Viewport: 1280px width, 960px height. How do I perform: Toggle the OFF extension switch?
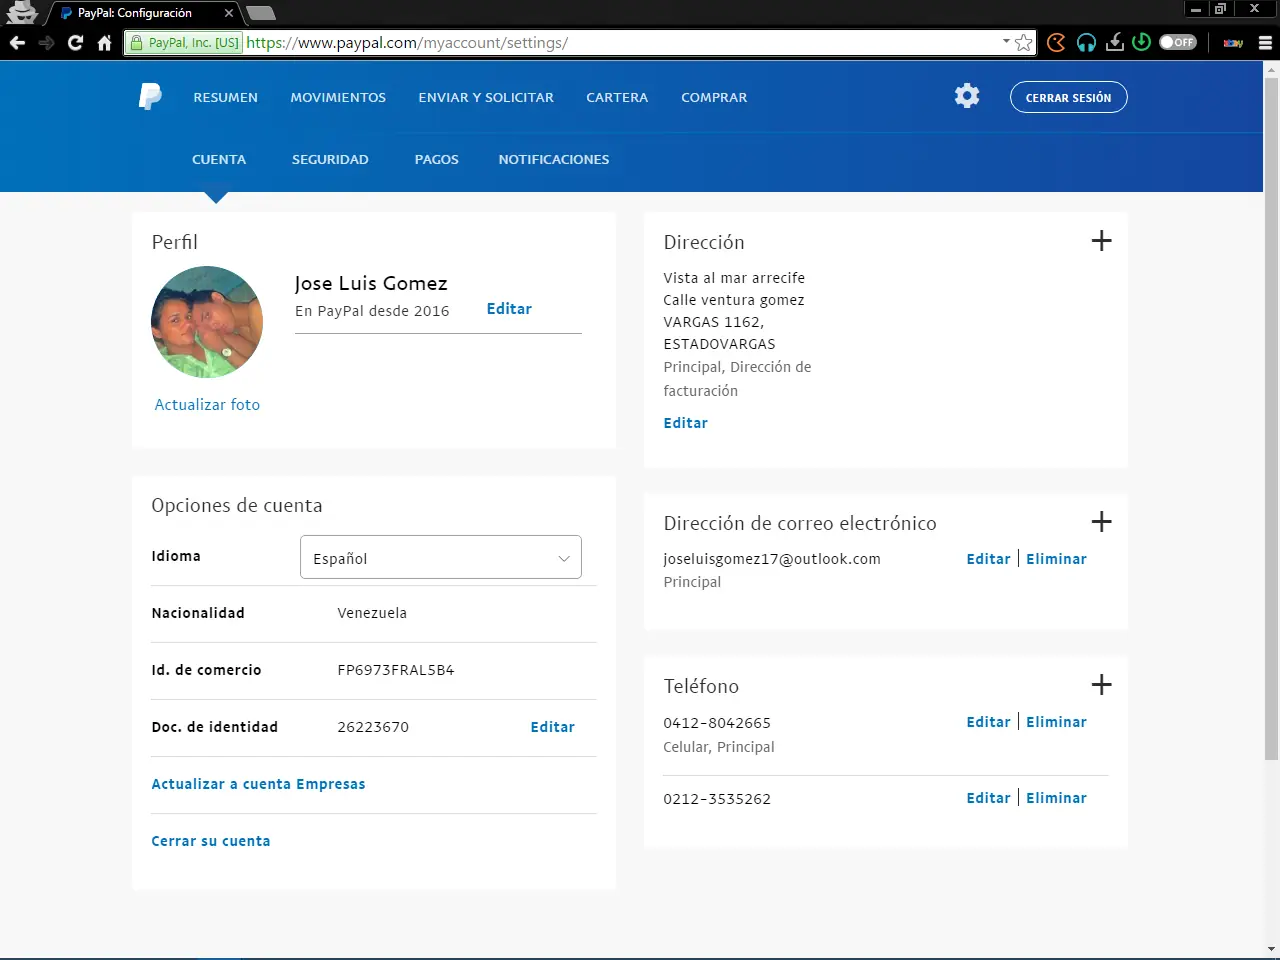click(x=1178, y=42)
